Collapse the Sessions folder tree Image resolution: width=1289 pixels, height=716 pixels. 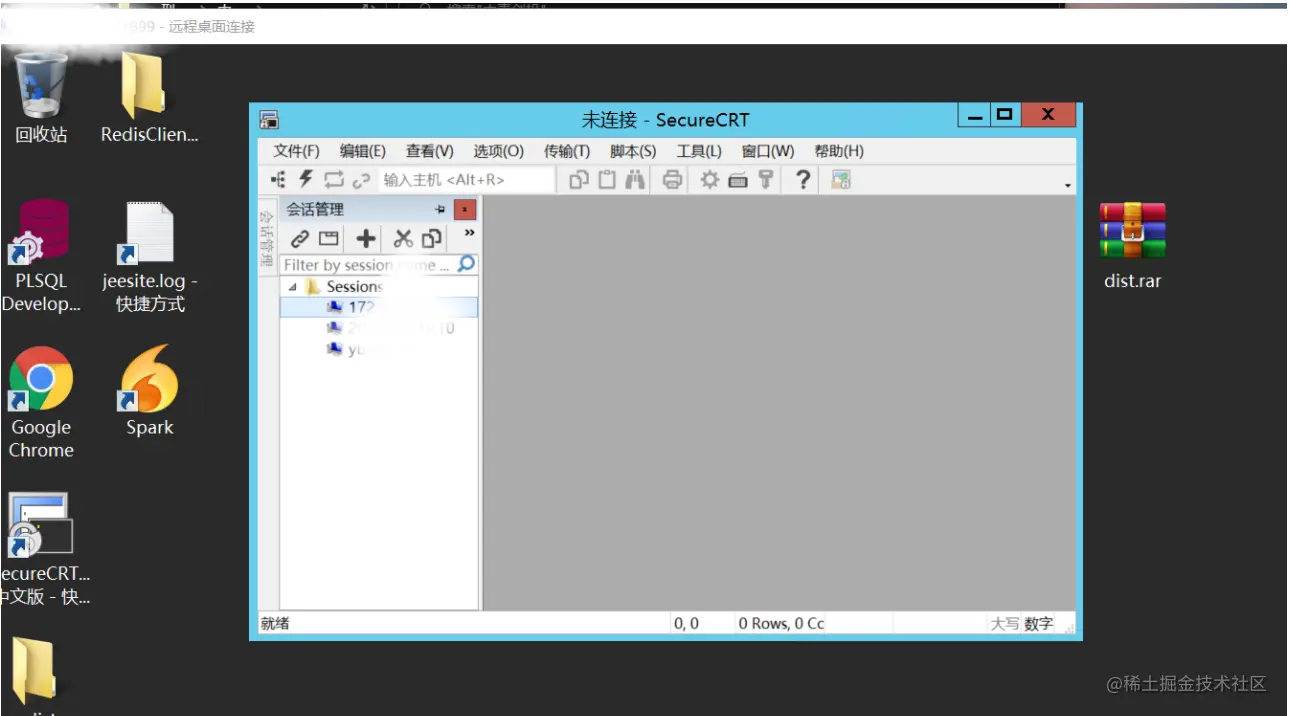[293, 287]
